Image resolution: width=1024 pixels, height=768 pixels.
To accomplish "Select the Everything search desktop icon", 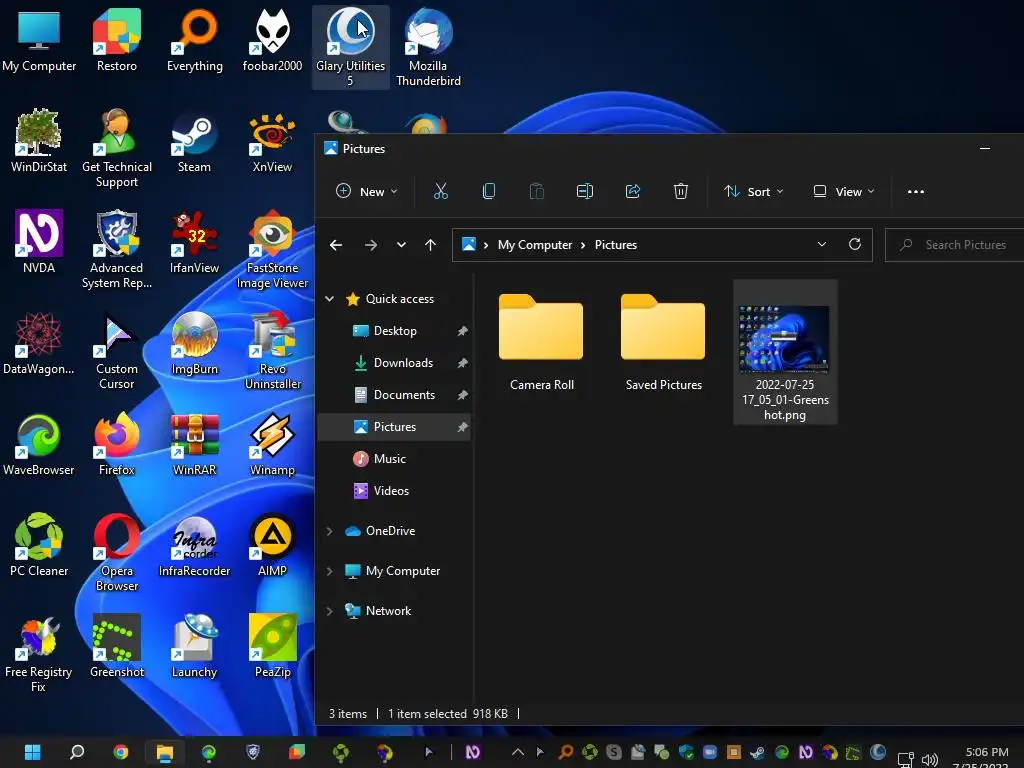I will point(195,40).
